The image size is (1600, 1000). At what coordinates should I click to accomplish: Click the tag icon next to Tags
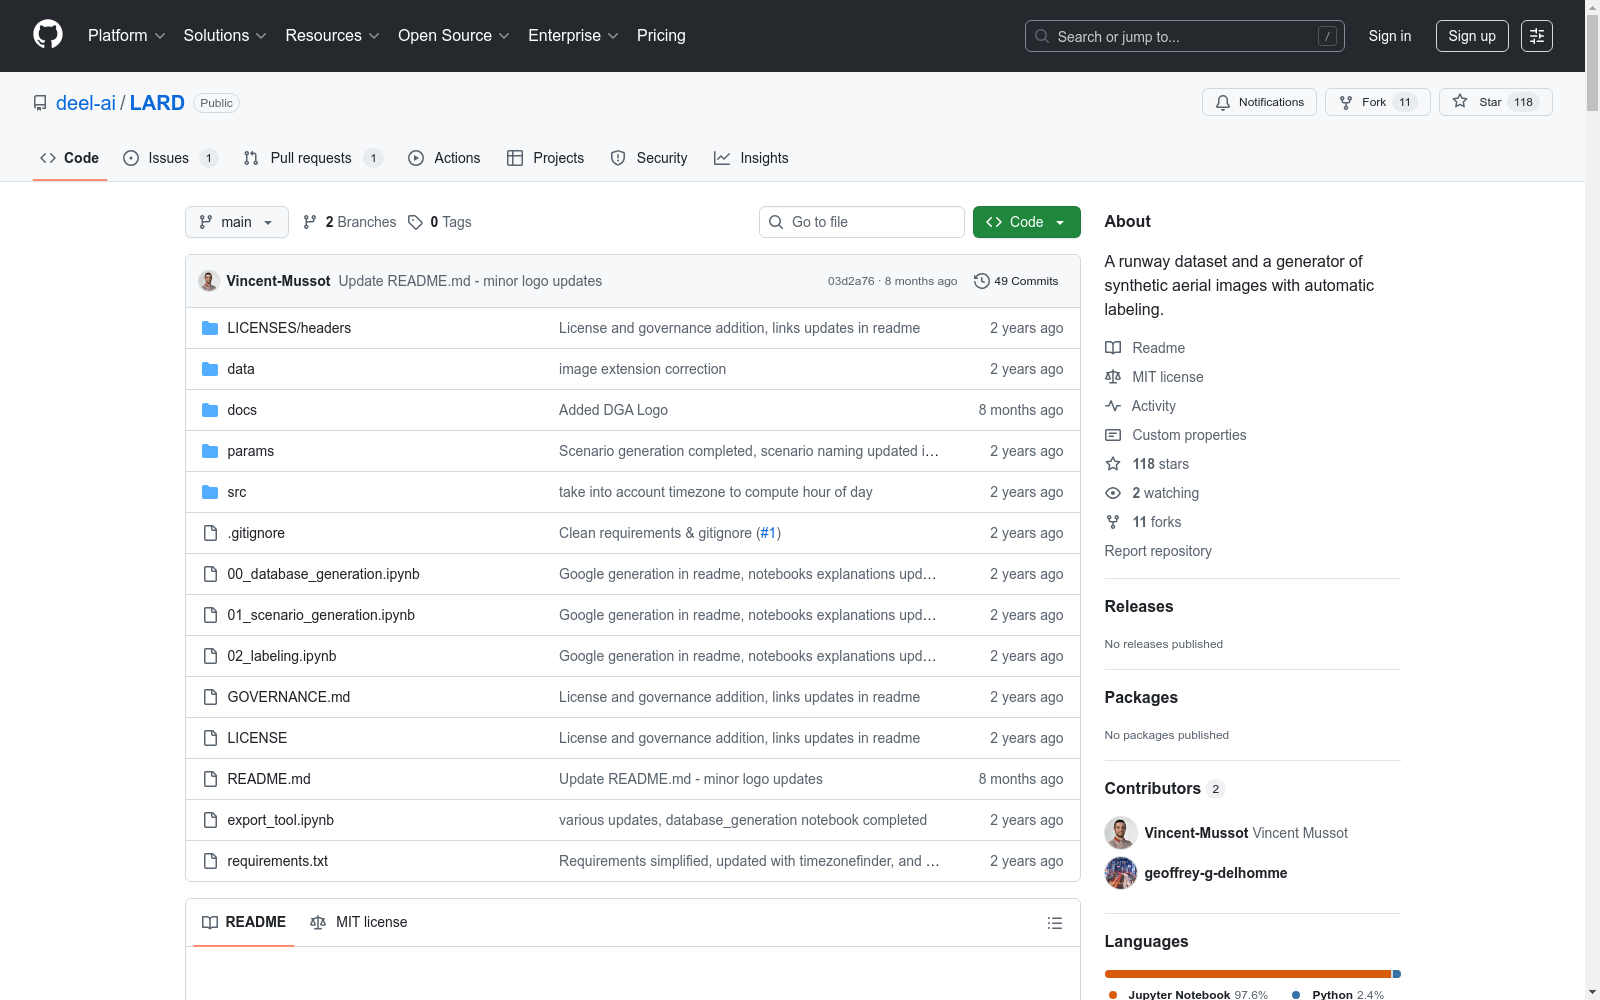(416, 222)
